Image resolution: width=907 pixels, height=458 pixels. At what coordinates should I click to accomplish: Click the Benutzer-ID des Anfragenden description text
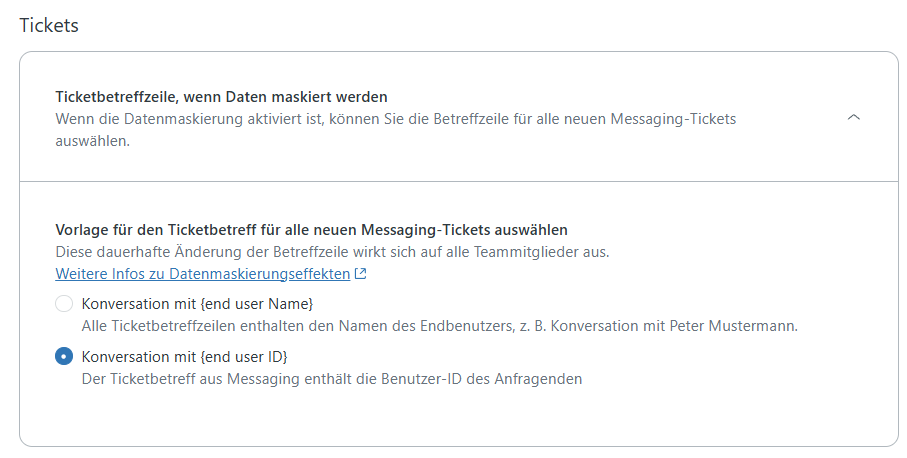(x=332, y=379)
